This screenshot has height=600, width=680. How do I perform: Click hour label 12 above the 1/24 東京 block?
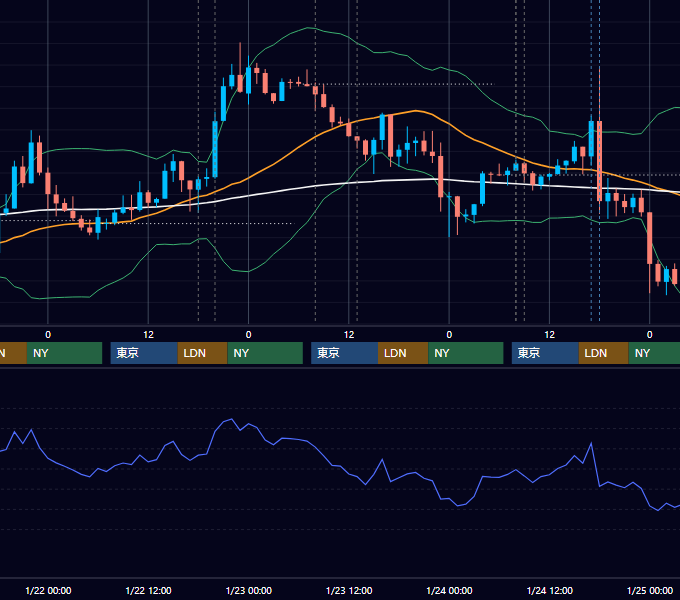coord(549,335)
